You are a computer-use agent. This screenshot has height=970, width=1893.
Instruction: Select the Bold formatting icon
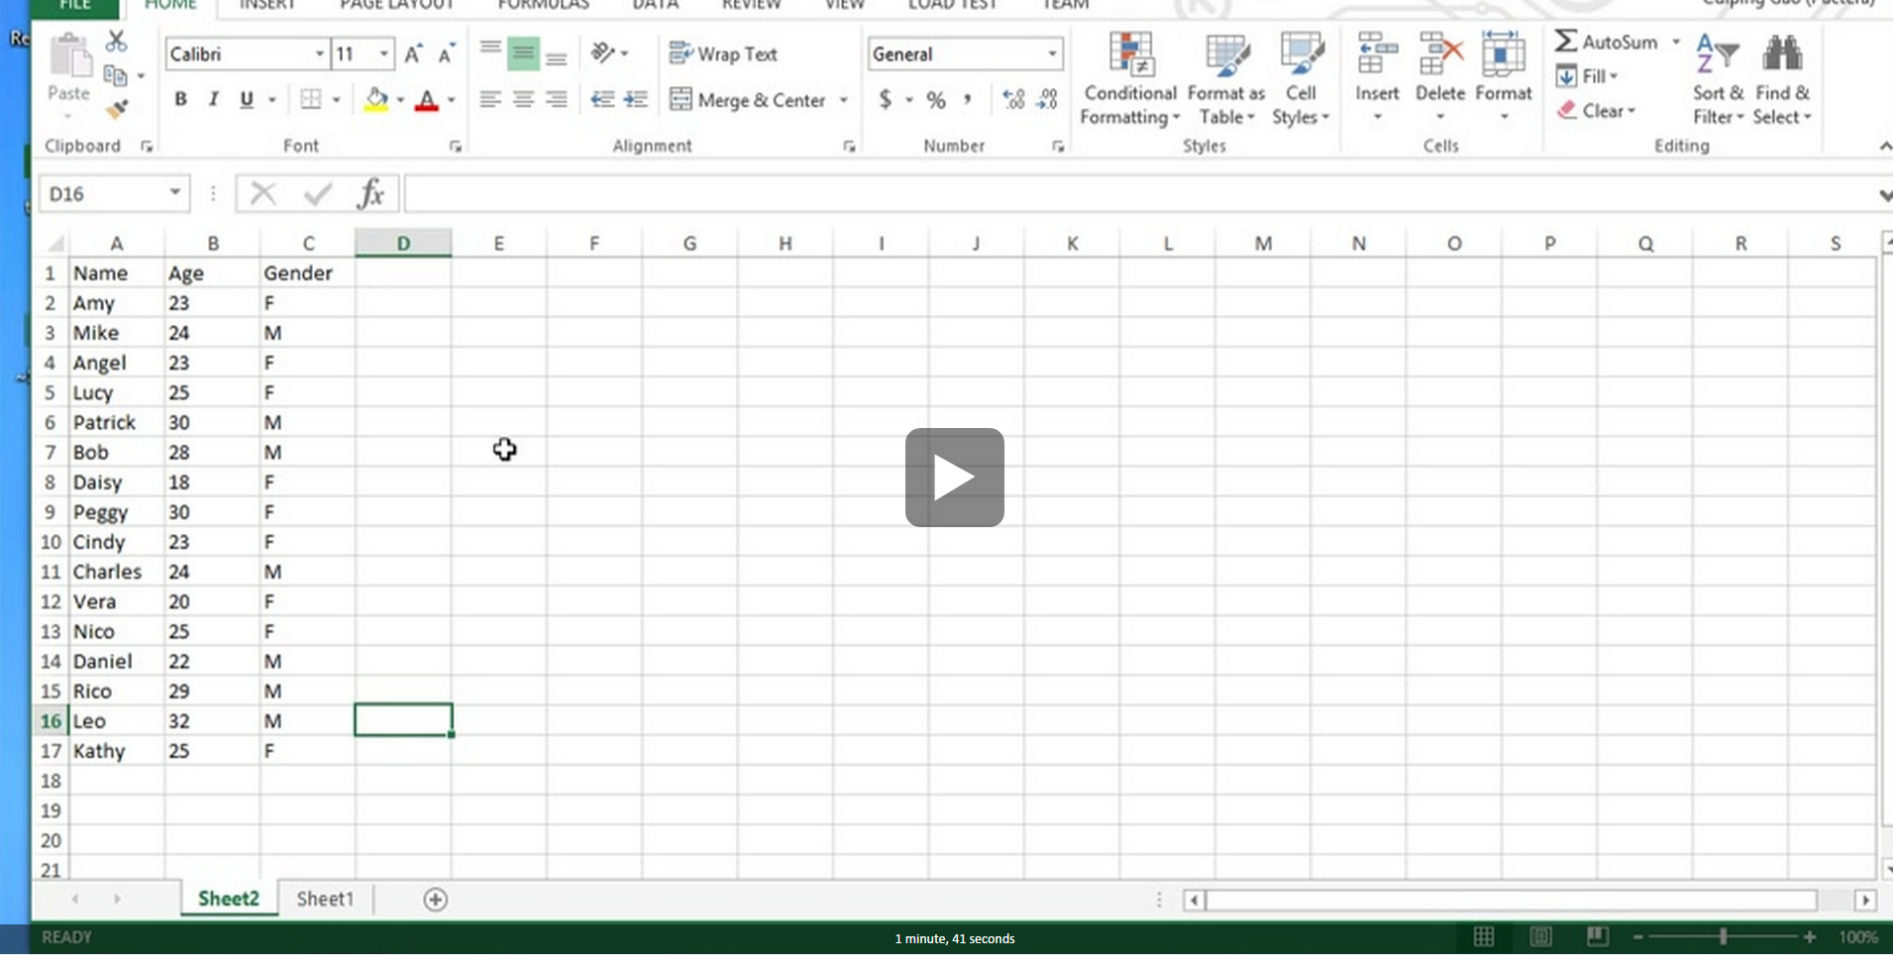tap(180, 99)
